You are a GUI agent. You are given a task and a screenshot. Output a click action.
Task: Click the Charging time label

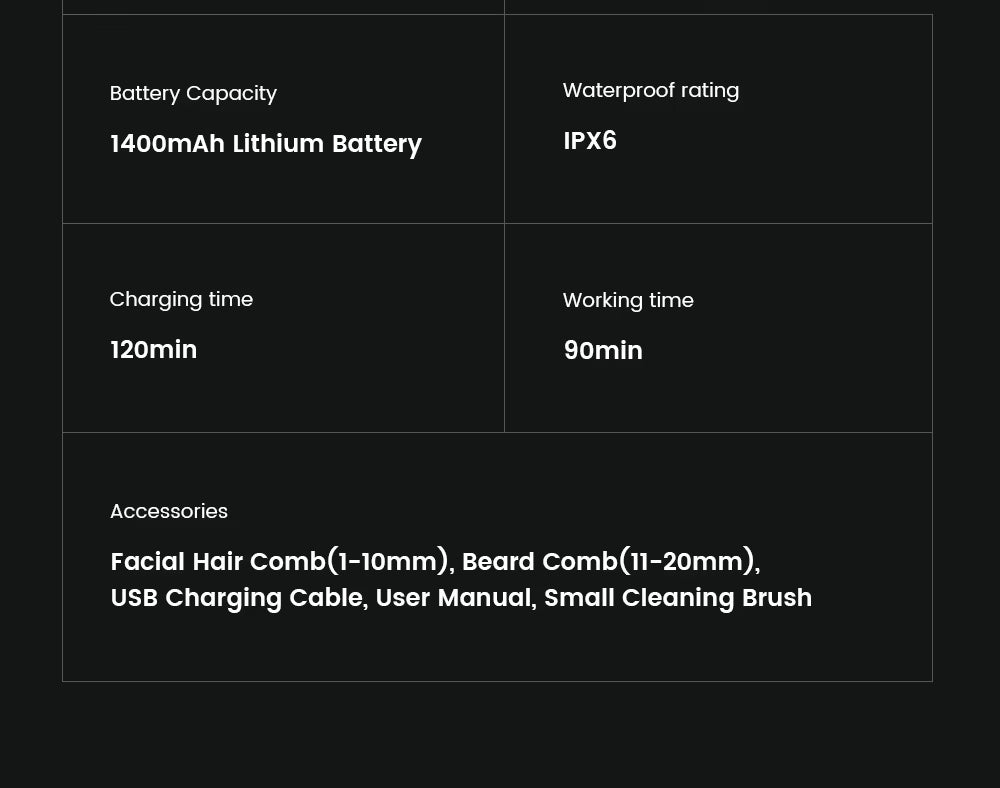click(181, 299)
